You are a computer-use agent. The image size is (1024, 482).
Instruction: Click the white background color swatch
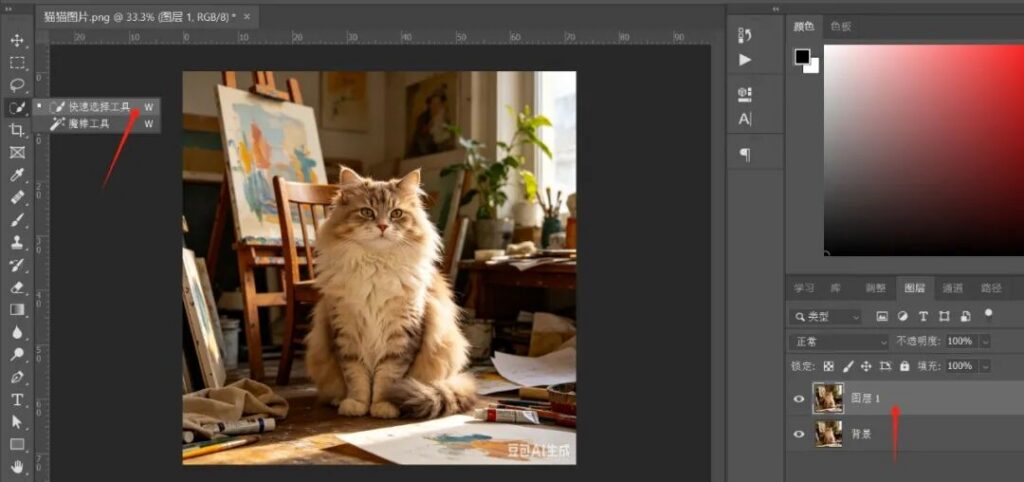(x=814, y=67)
